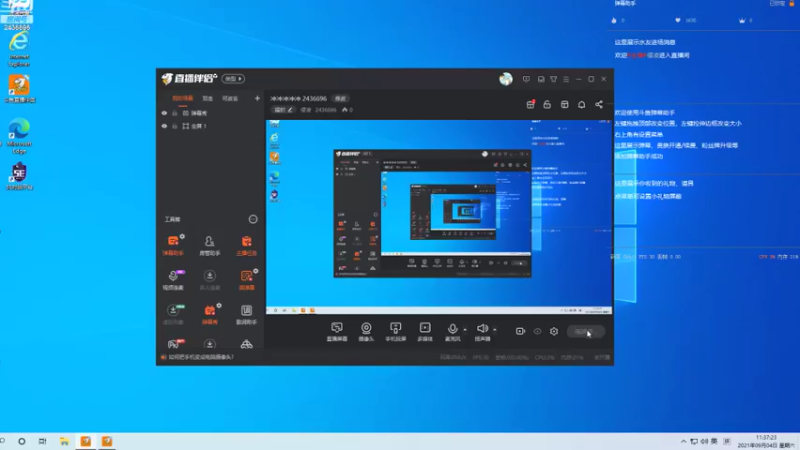Add screen capture source
This screenshot has height=450, width=800.
click(x=337, y=332)
